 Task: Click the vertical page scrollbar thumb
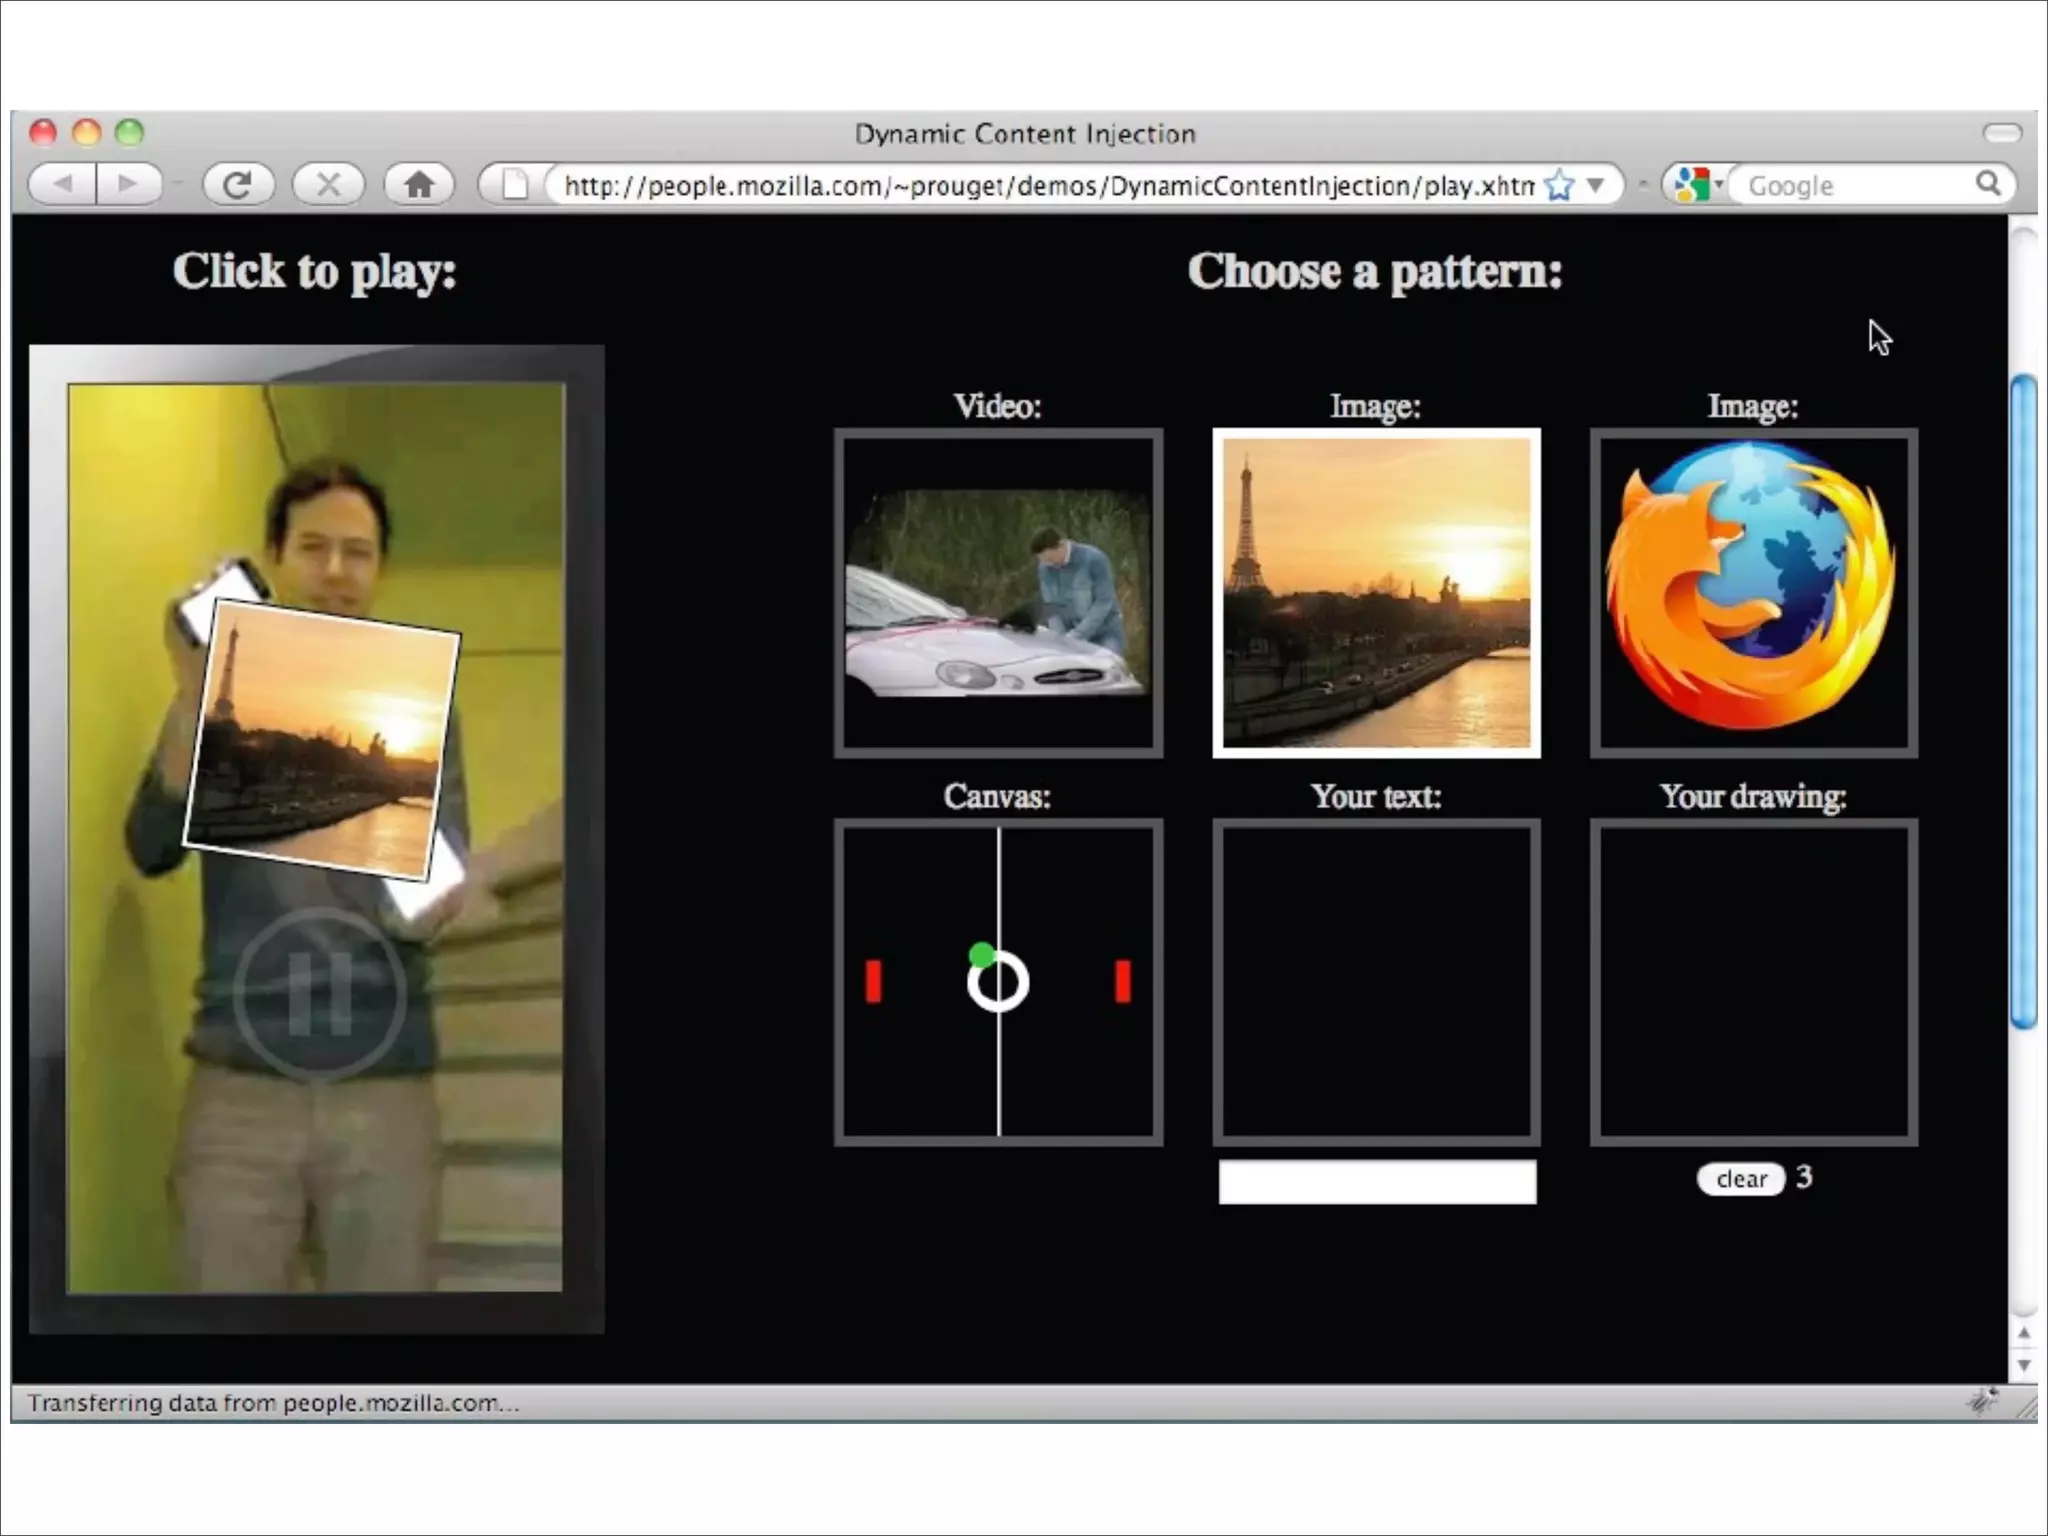[x=2023, y=700]
